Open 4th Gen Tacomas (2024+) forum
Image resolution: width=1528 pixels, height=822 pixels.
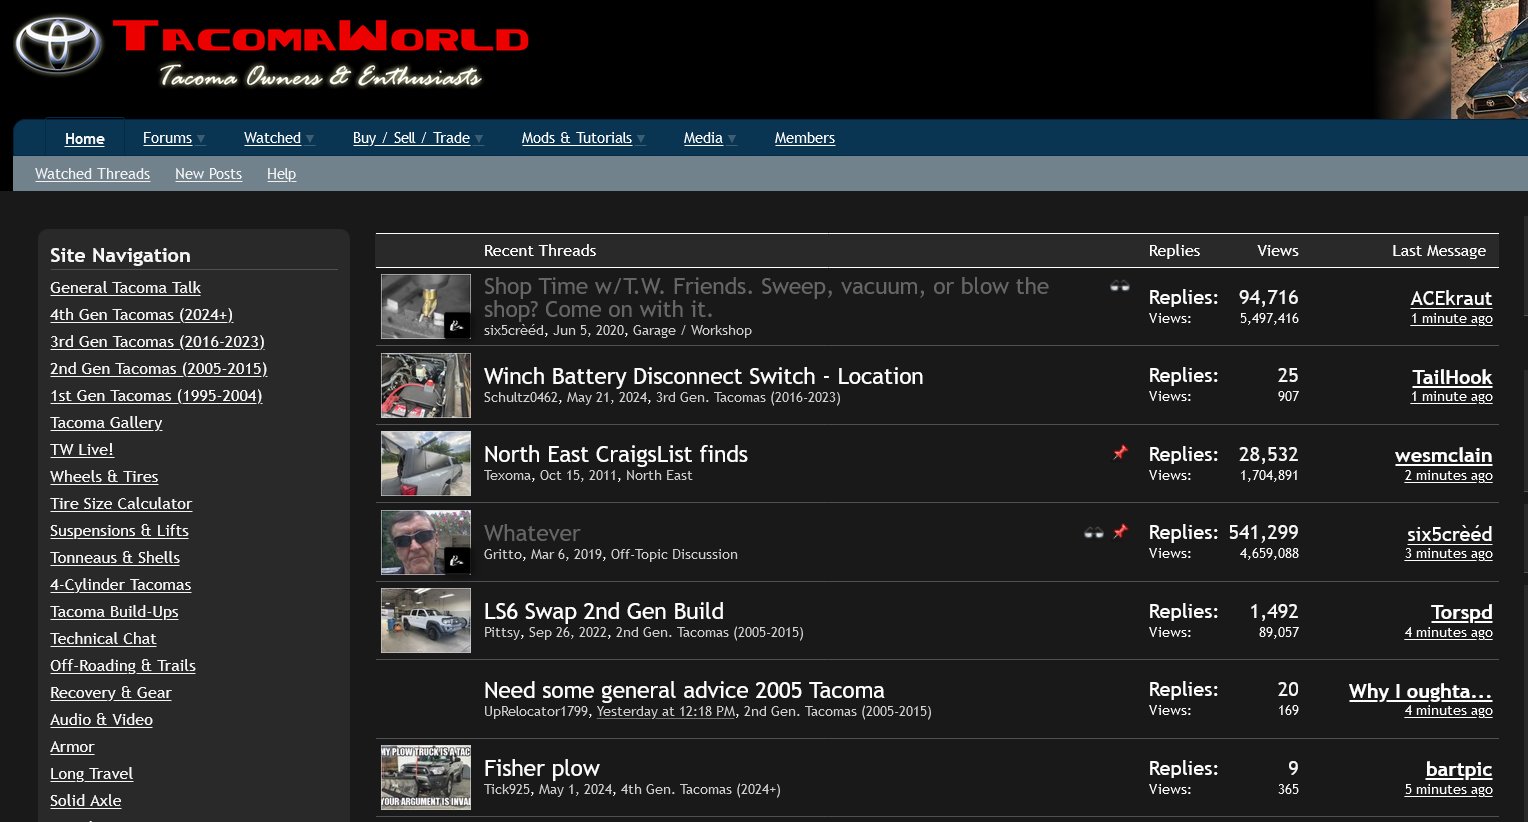tap(141, 315)
